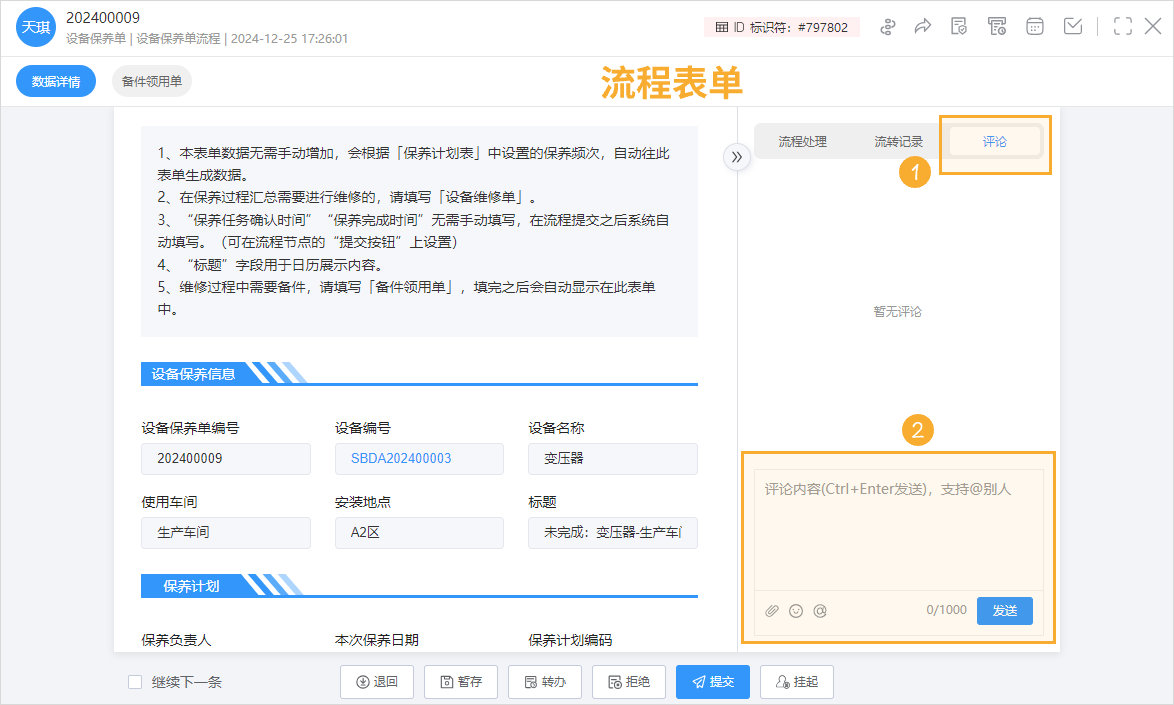The height and width of the screenshot is (705, 1174).
Task: Open the 备件领用单 tab
Action: click(x=151, y=82)
